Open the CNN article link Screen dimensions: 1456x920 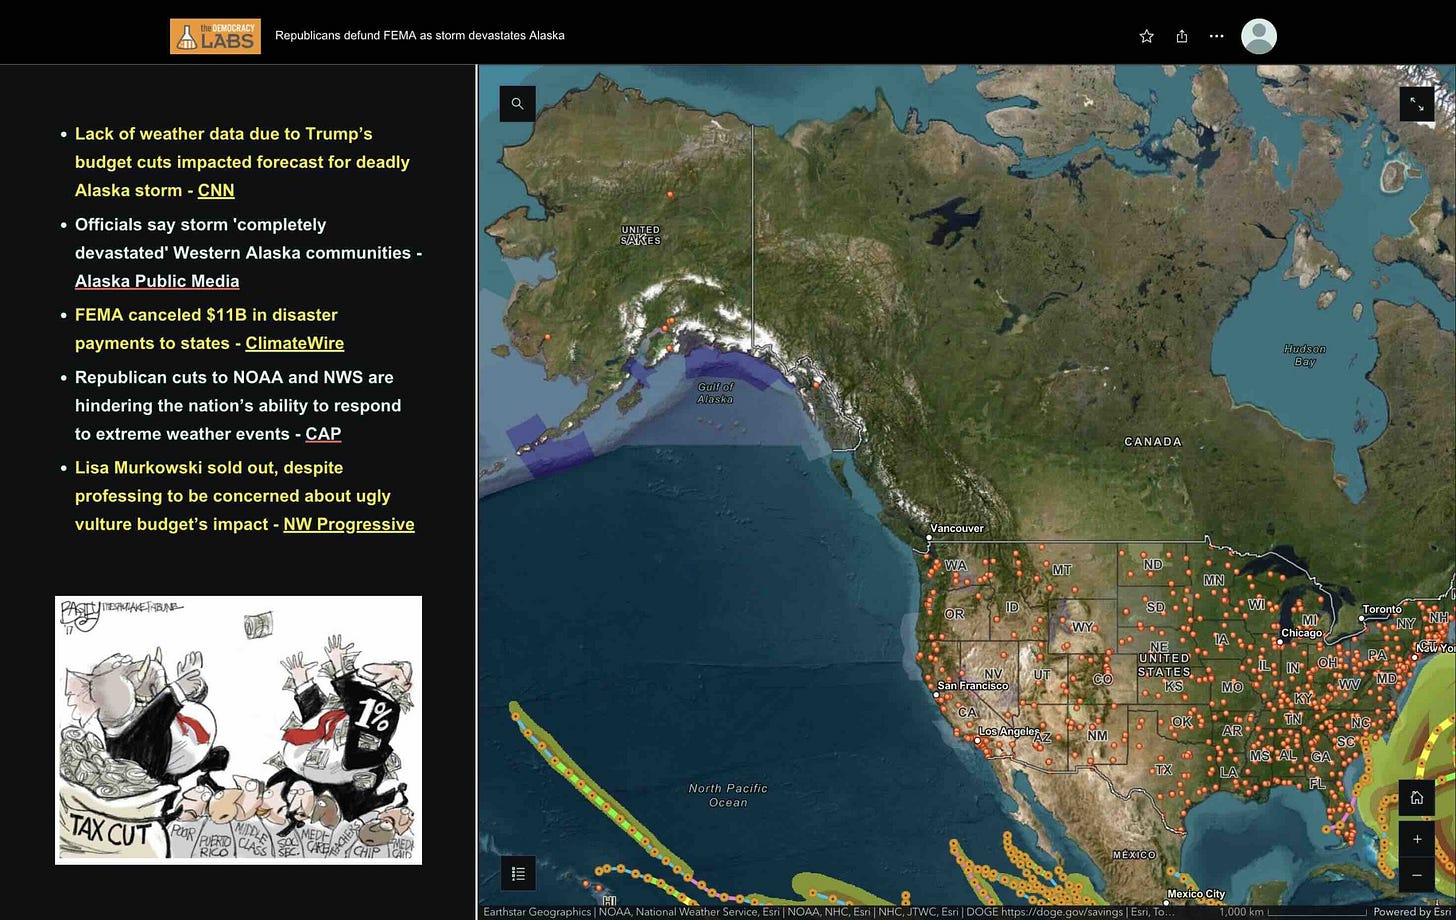(x=216, y=190)
